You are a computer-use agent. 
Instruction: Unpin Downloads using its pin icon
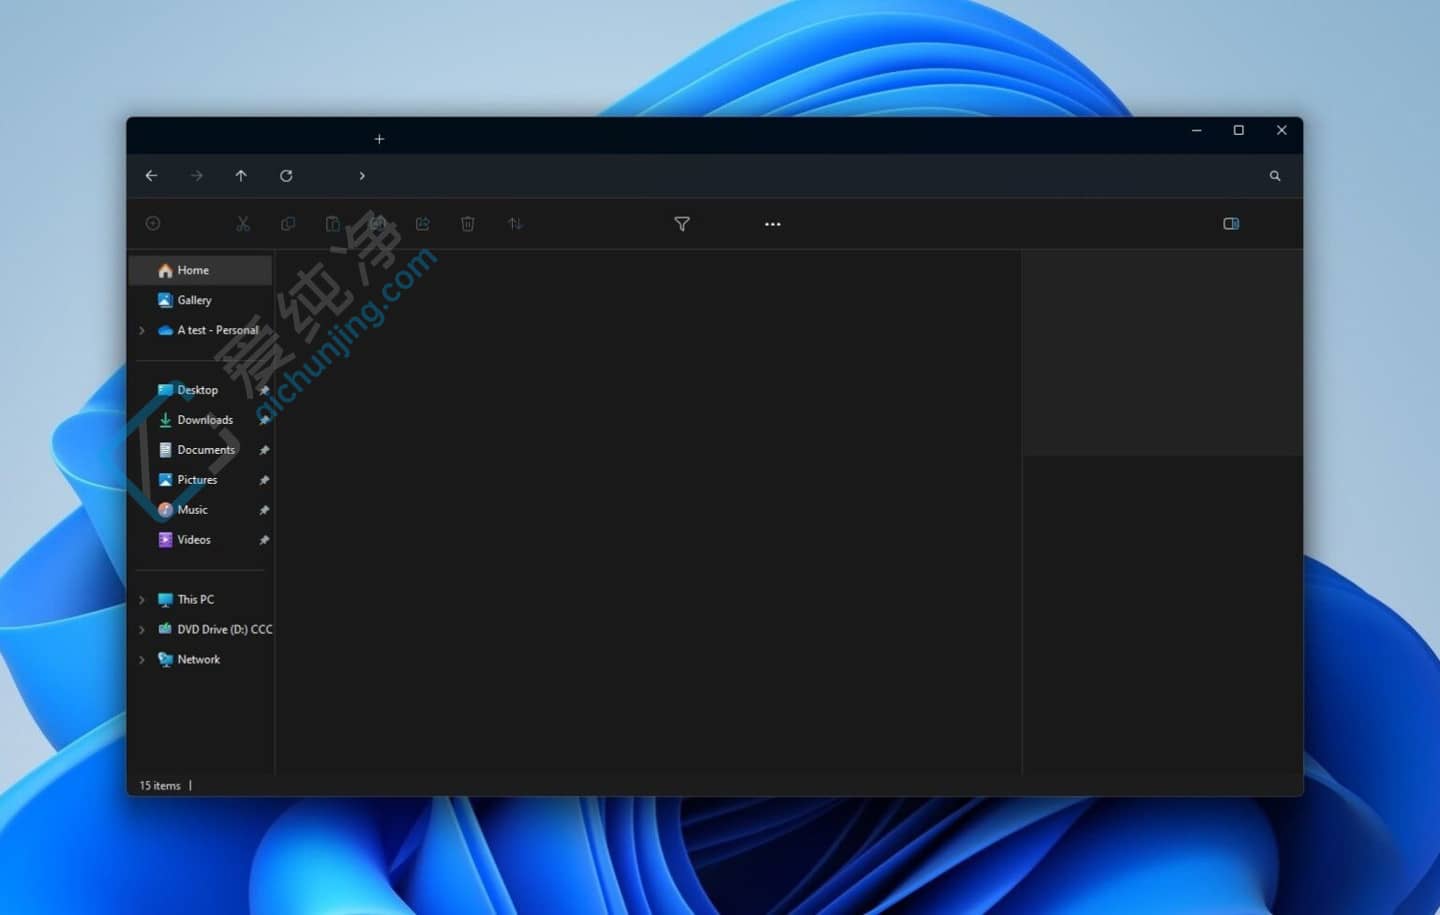pyautogui.click(x=264, y=420)
